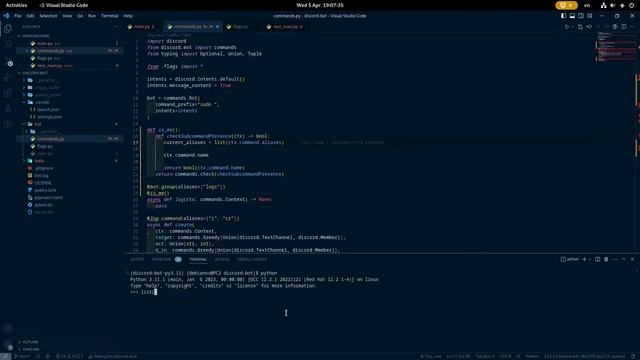Viewport: 640px width, 360px height.
Task: Click the Run Python File play button
Action: tap(567, 27)
